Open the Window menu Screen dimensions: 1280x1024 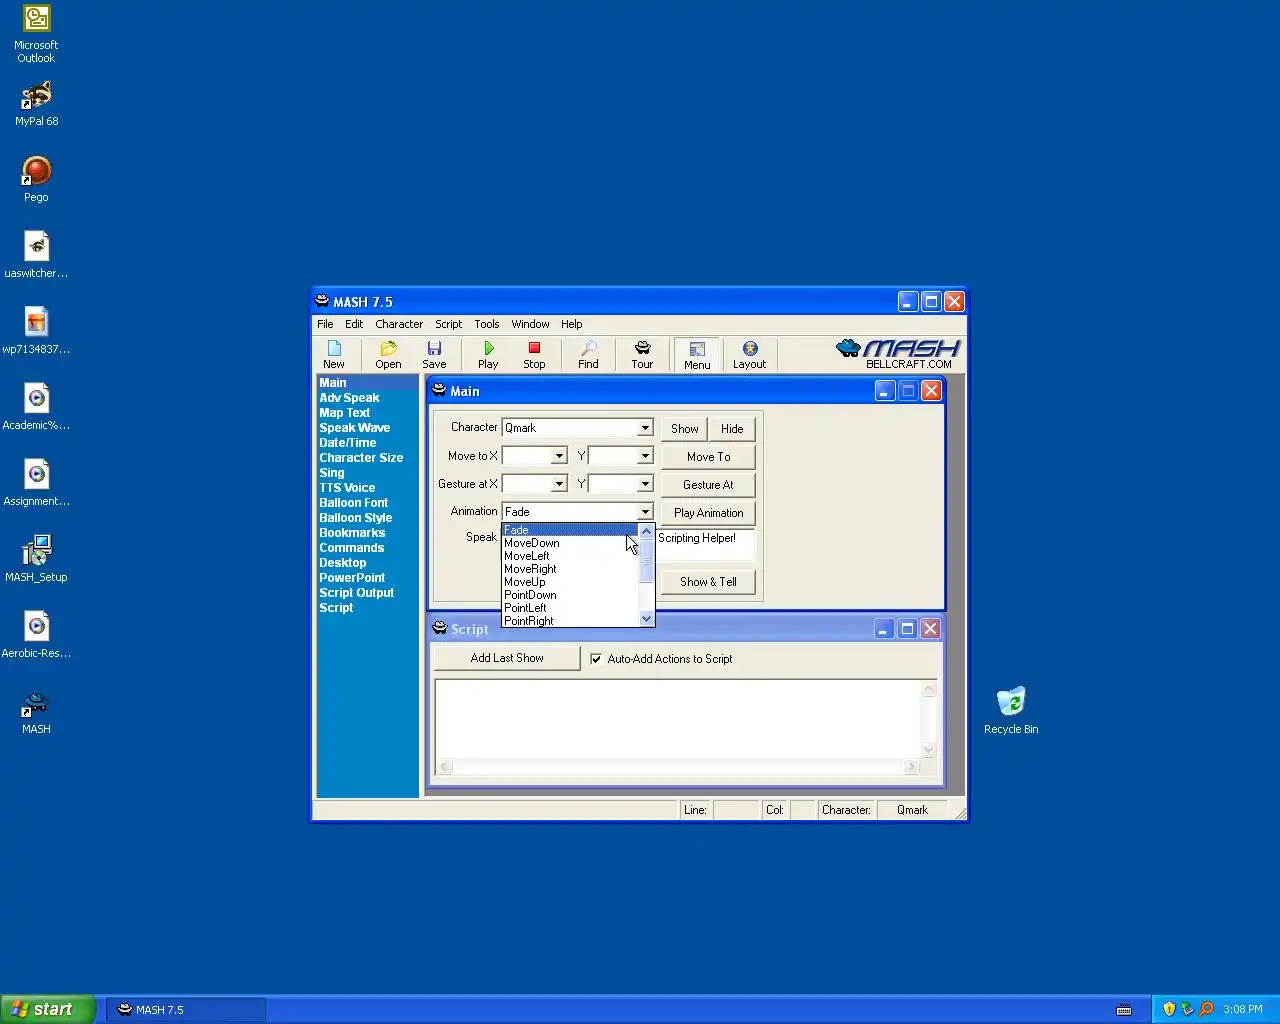[530, 324]
